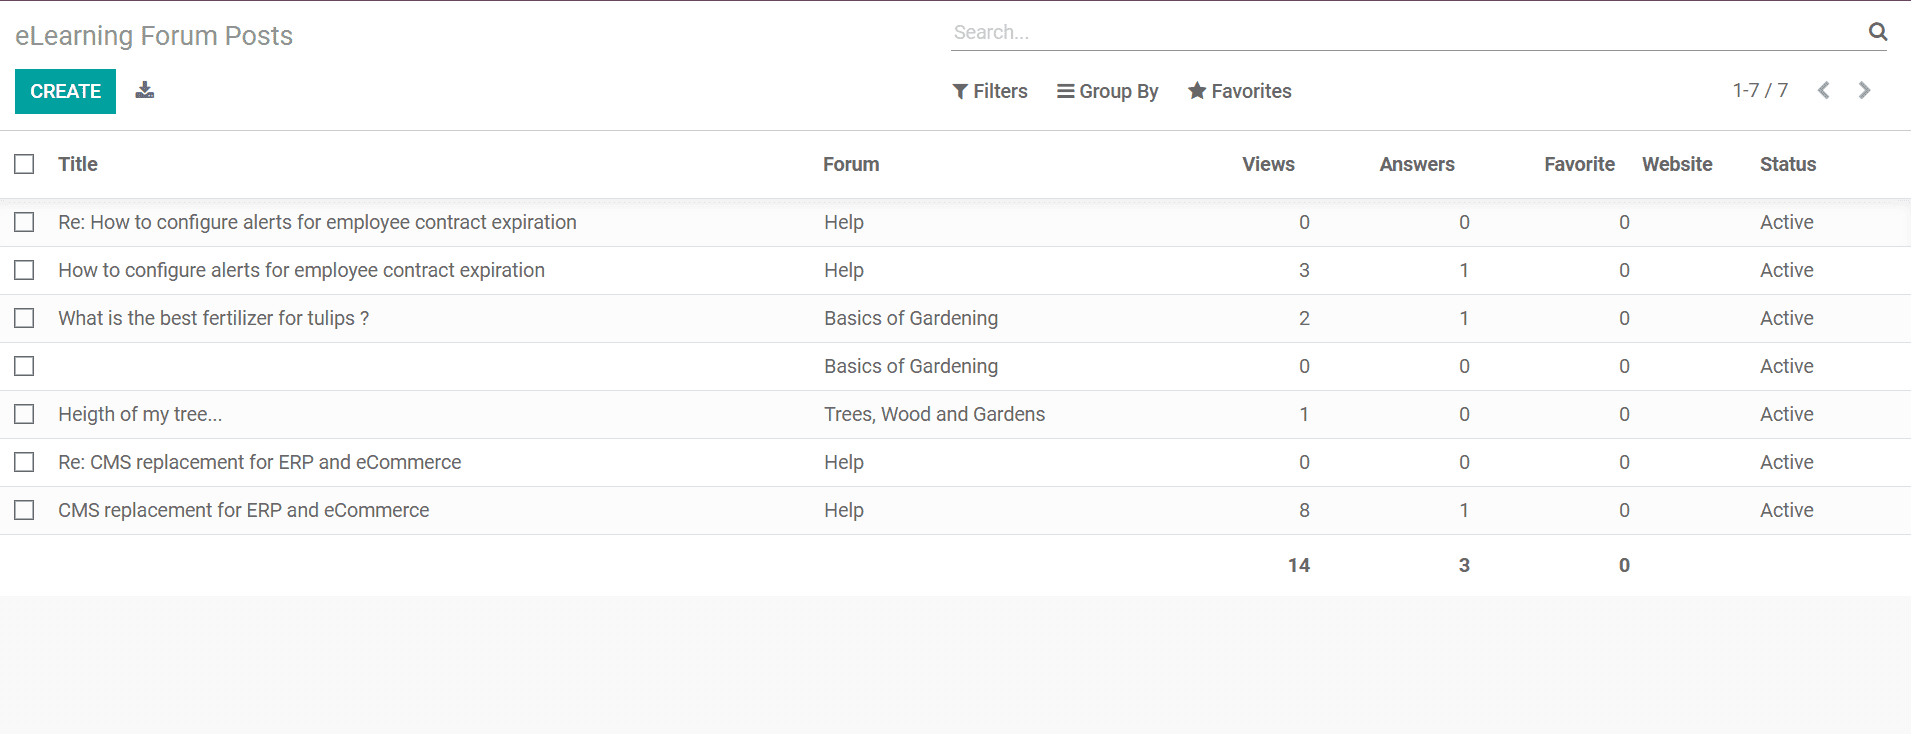Tick checkbox of the untitled Basics of Gardening row
Screen dimensions: 1911x734
coord(24,366)
